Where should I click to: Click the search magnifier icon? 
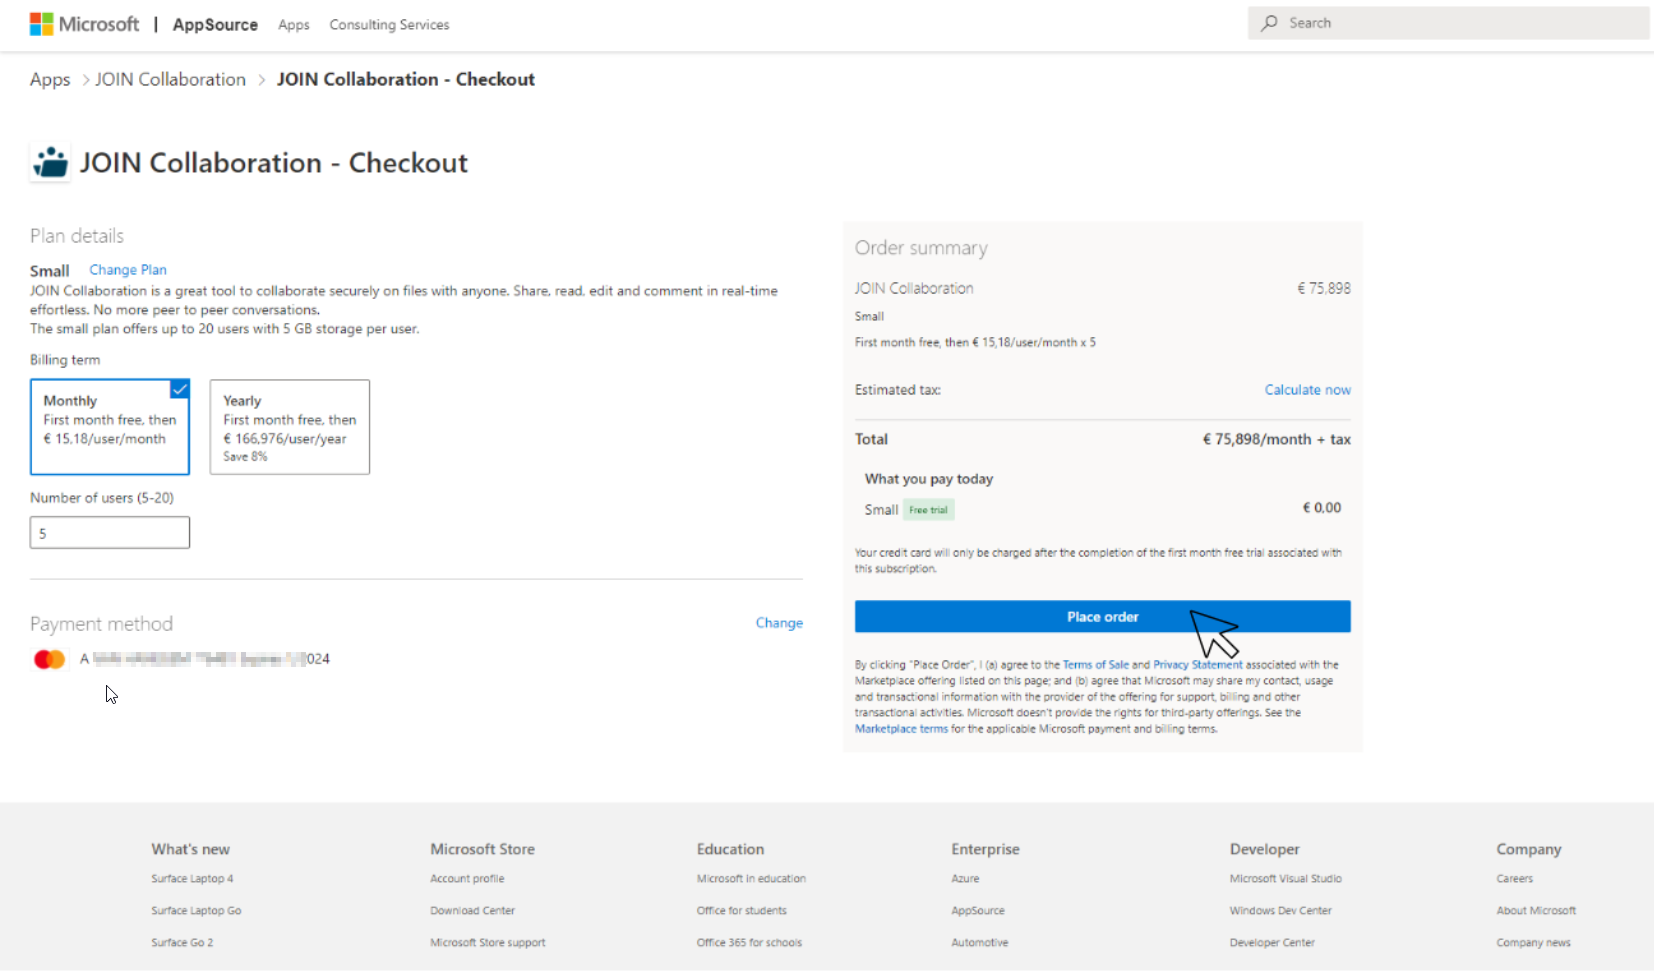pos(1269,22)
